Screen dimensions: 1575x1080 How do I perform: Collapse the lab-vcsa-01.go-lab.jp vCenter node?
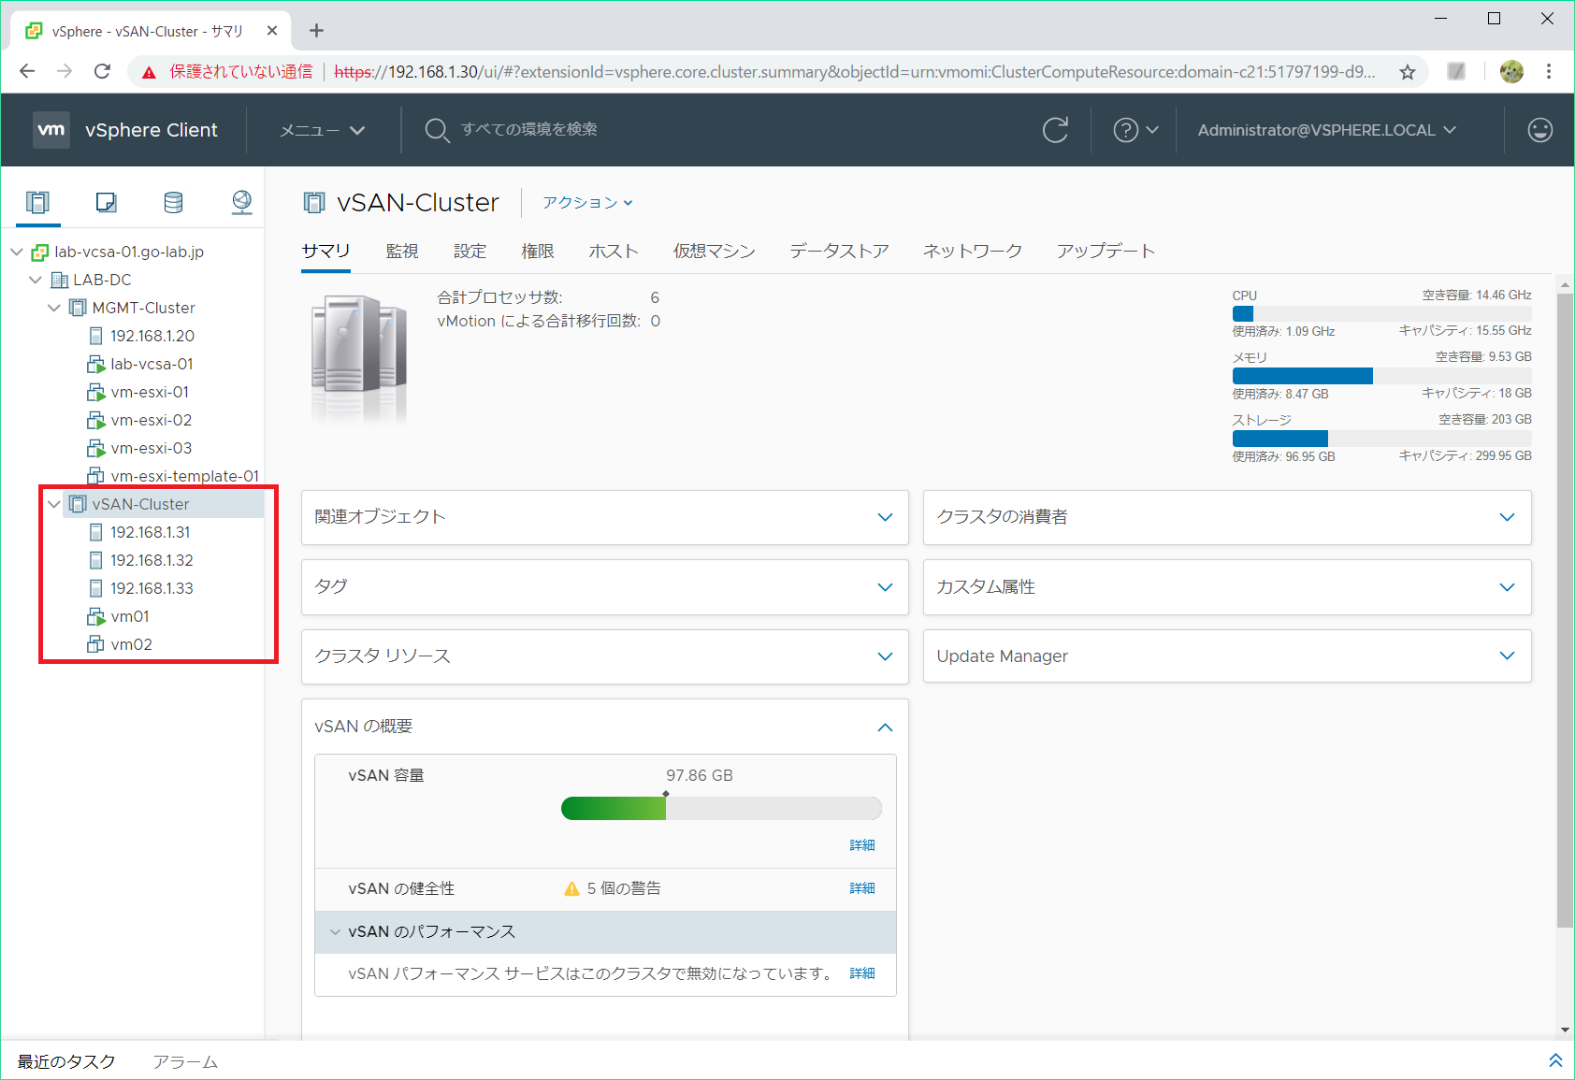(x=17, y=252)
